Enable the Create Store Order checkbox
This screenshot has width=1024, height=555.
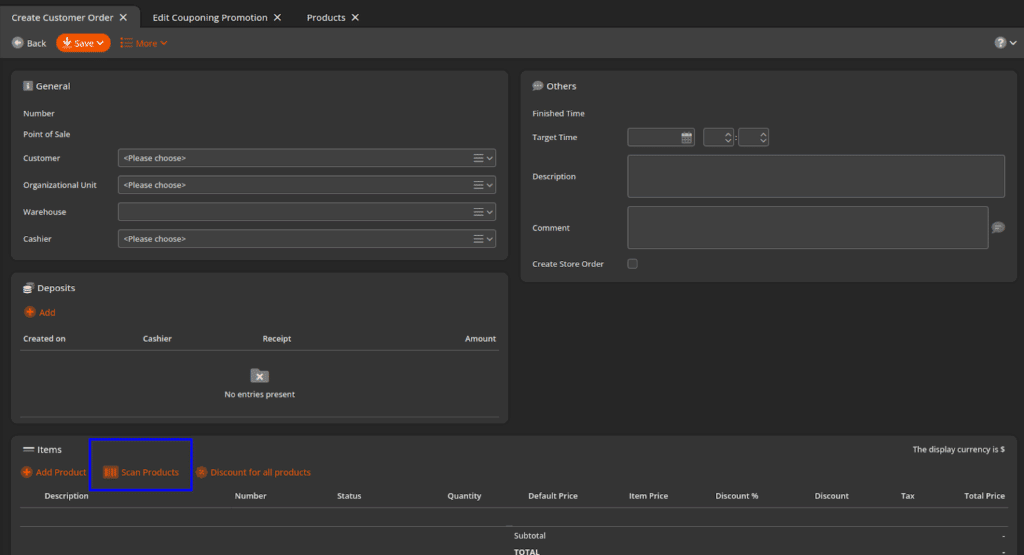pos(632,264)
